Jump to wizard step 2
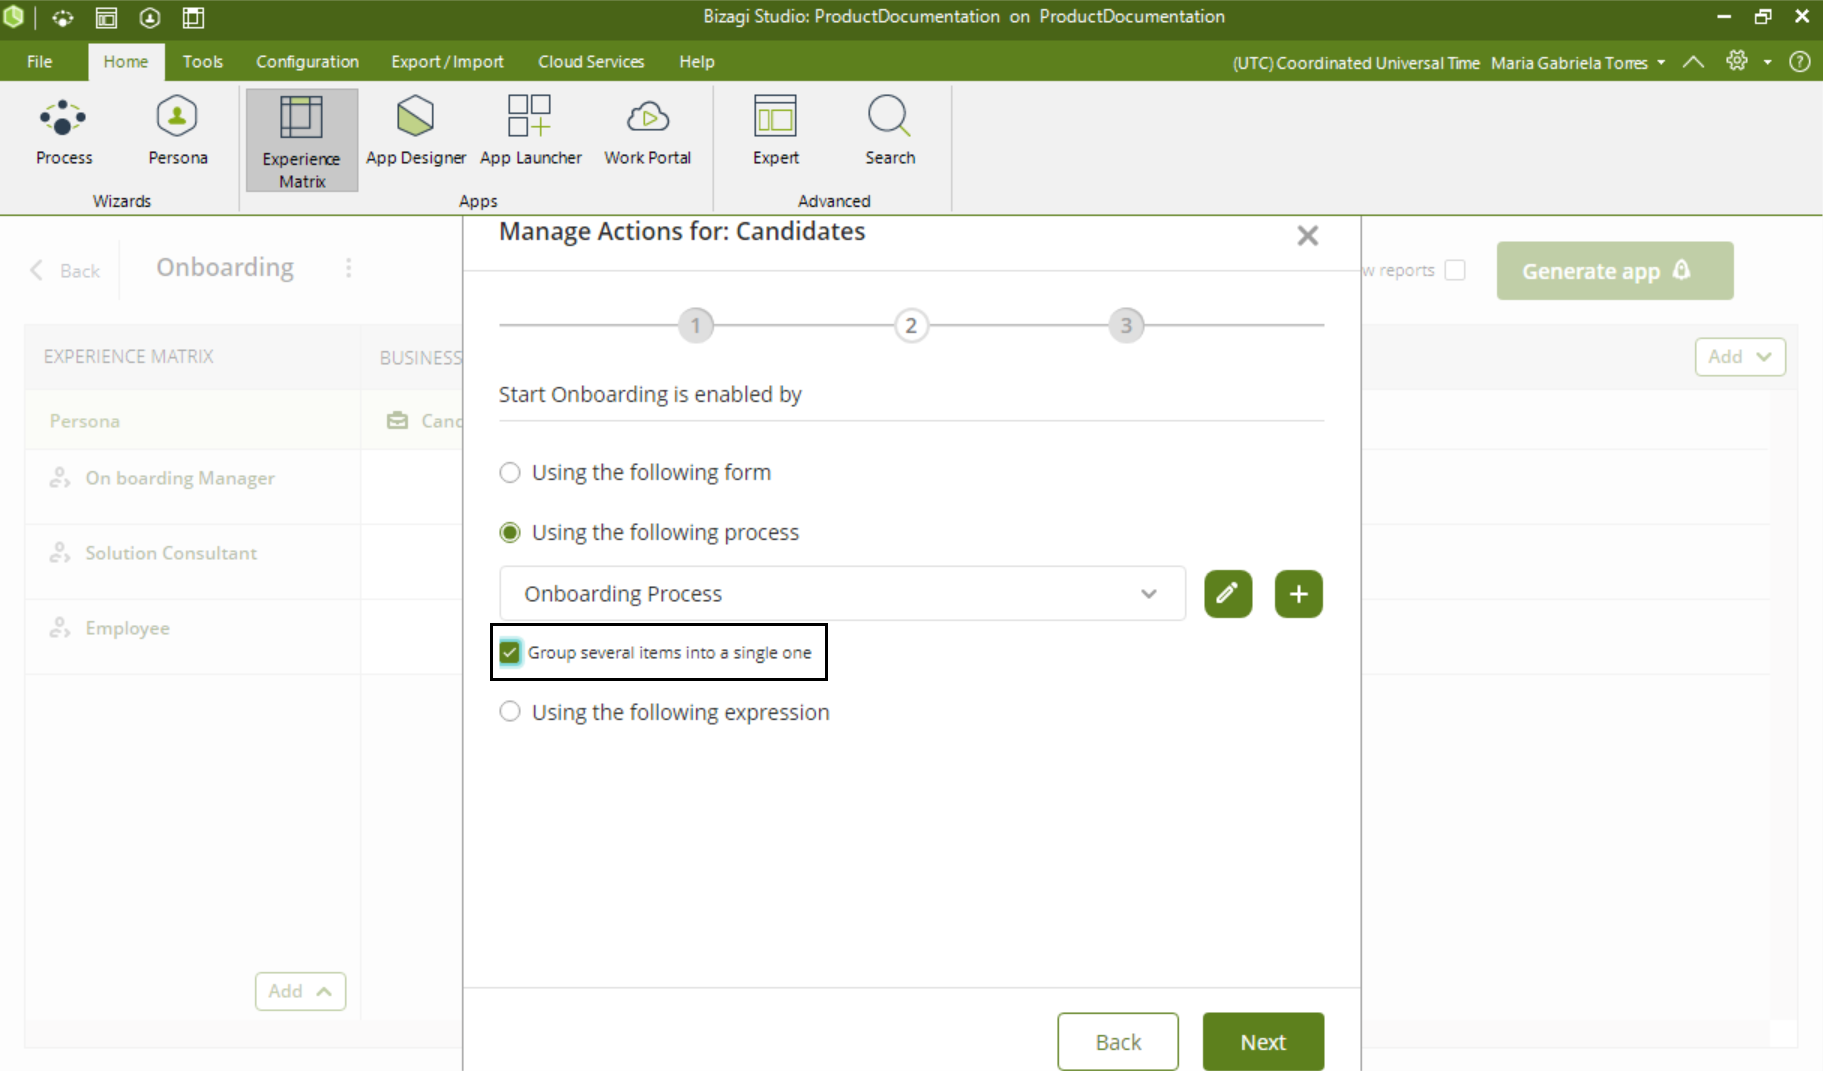This screenshot has height=1071, width=1823. point(911,325)
